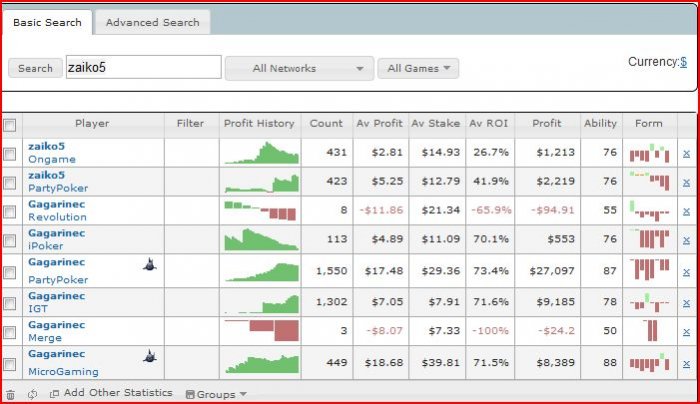700x404 pixels.
Task: Remove Gagarinec Merge row with X
Action: 687,332
